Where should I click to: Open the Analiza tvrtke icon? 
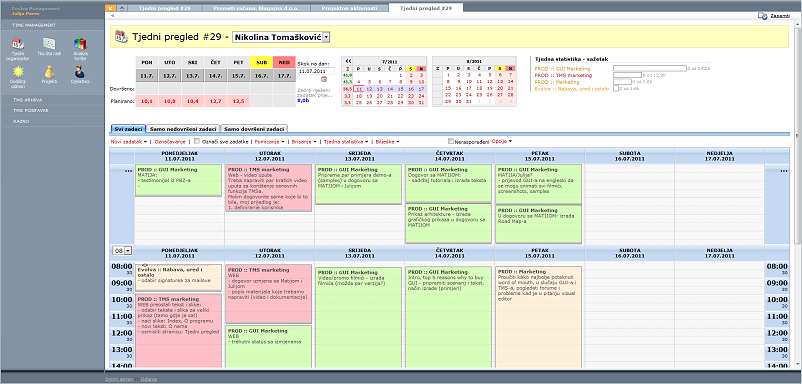click(x=80, y=44)
